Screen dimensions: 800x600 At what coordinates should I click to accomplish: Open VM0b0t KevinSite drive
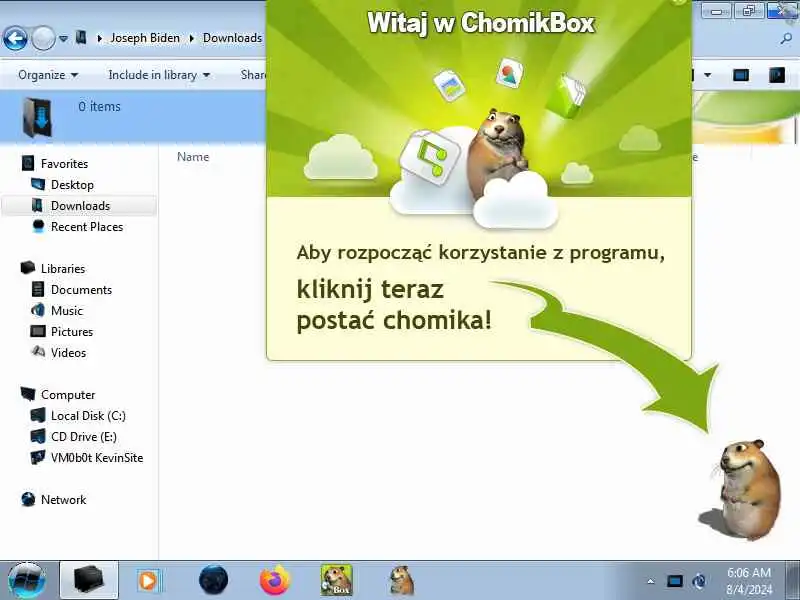(97, 458)
